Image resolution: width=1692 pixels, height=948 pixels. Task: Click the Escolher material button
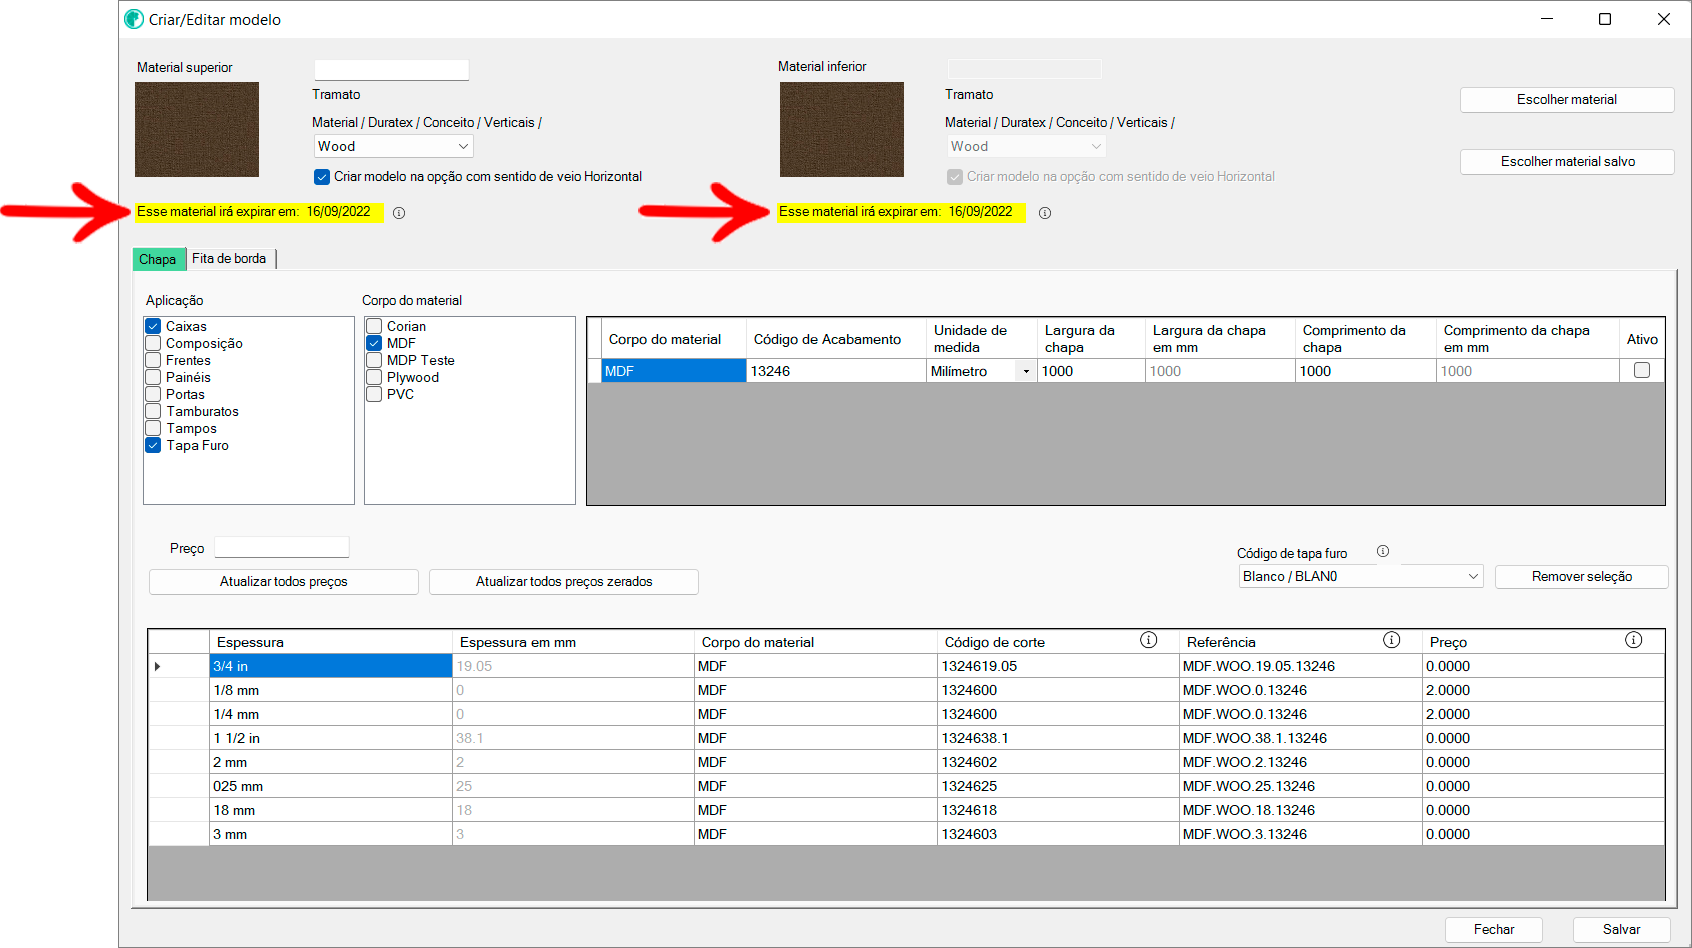[x=1566, y=100]
